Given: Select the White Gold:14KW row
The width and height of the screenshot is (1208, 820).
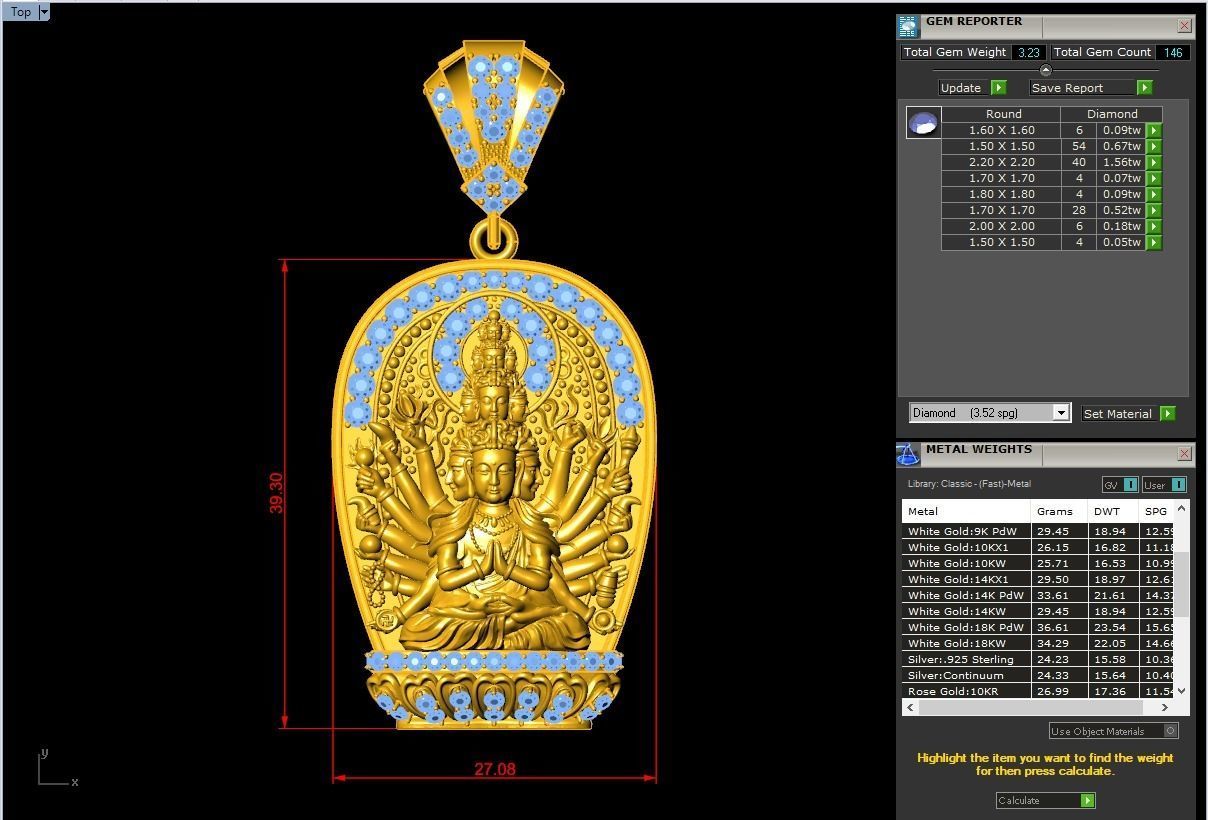Looking at the screenshot, I should pyautogui.click(x=1038, y=611).
